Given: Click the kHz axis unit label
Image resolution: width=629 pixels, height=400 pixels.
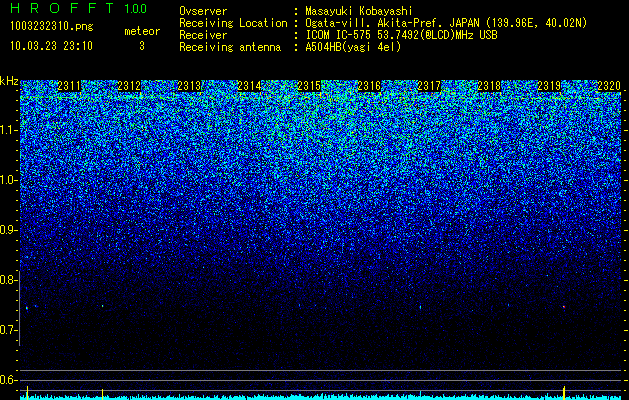Looking at the screenshot, I should pos(9,81).
